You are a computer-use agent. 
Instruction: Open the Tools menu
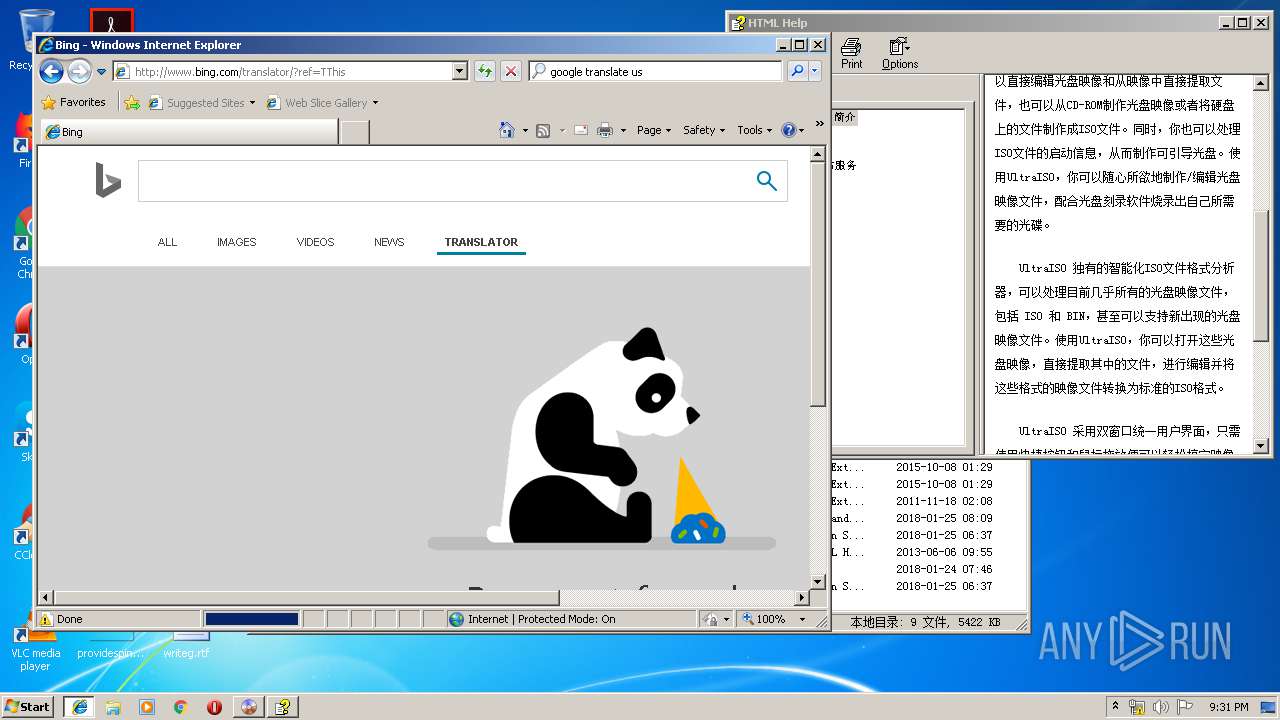pyautogui.click(x=755, y=130)
